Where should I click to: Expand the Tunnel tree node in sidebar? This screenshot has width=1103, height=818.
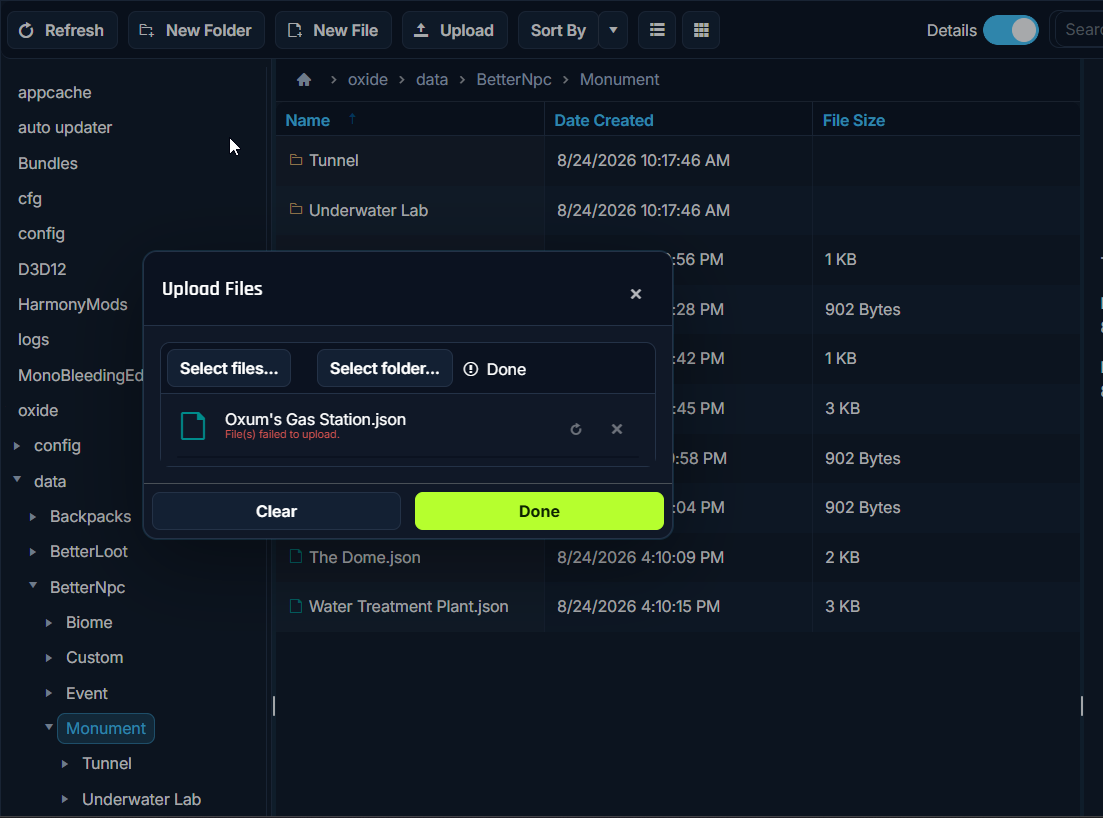point(65,764)
